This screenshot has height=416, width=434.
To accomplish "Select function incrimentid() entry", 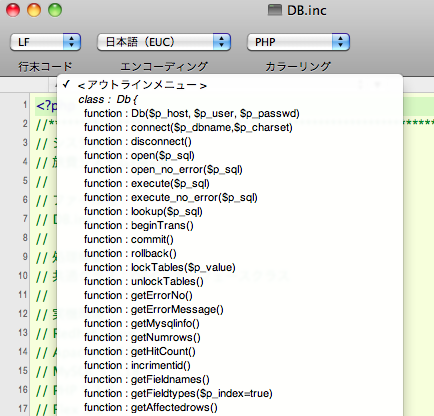I will click(230, 365).
